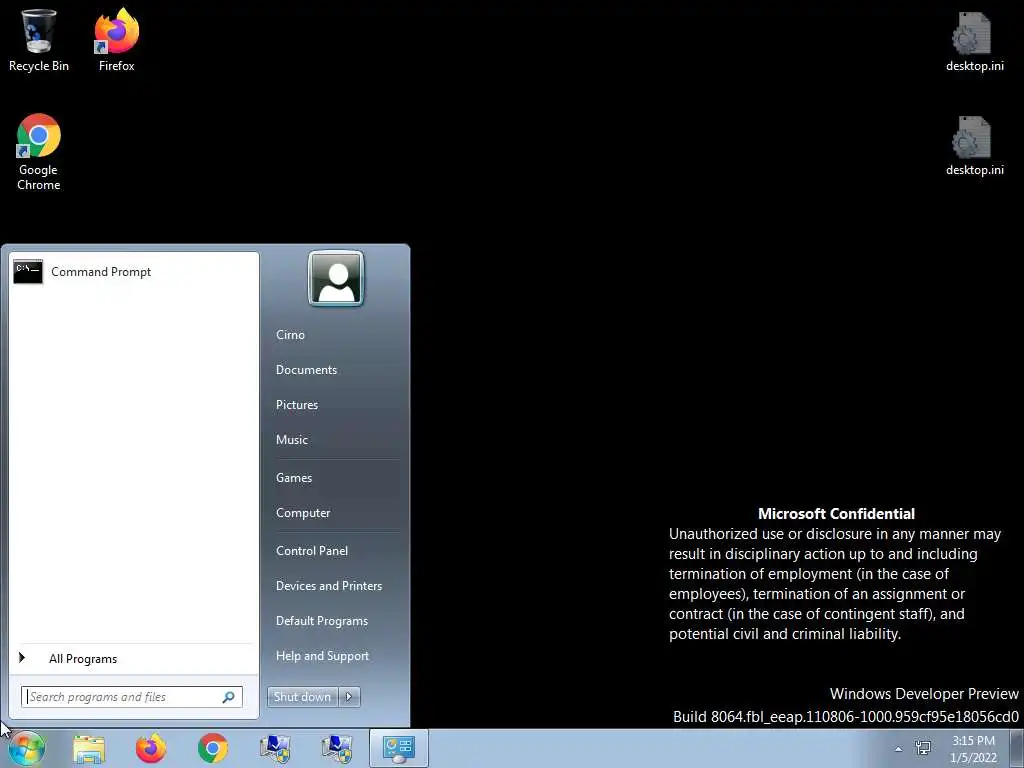Launch Firefox from the taskbar
1024x768 pixels.
pyautogui.click(x=151, y=748)
